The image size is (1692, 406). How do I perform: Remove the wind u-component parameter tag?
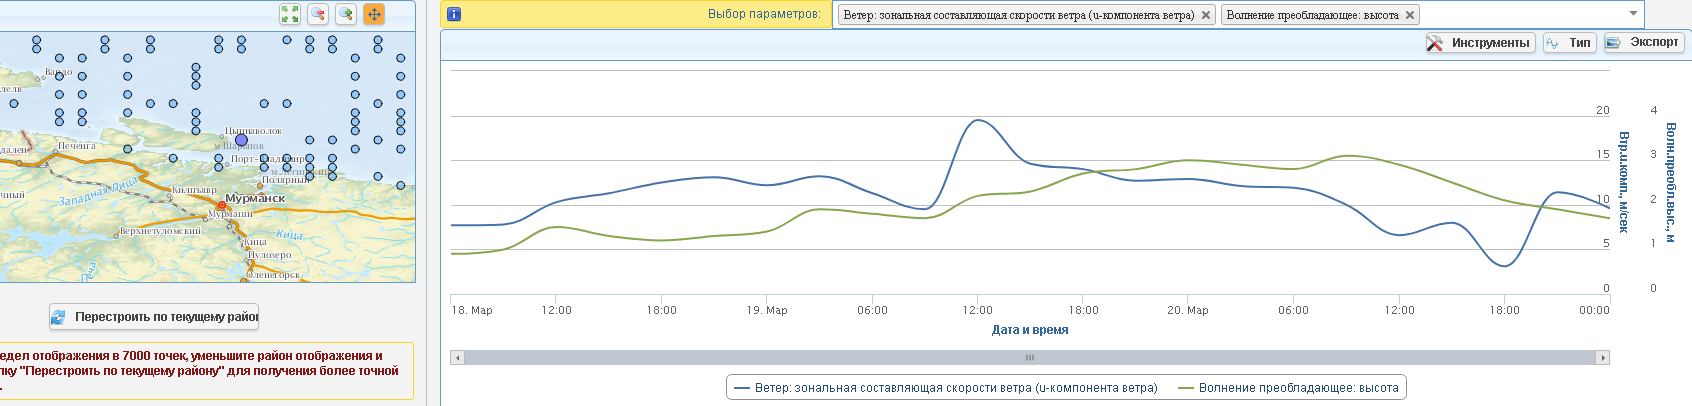pyautogui.click(x=1206, y=15)
